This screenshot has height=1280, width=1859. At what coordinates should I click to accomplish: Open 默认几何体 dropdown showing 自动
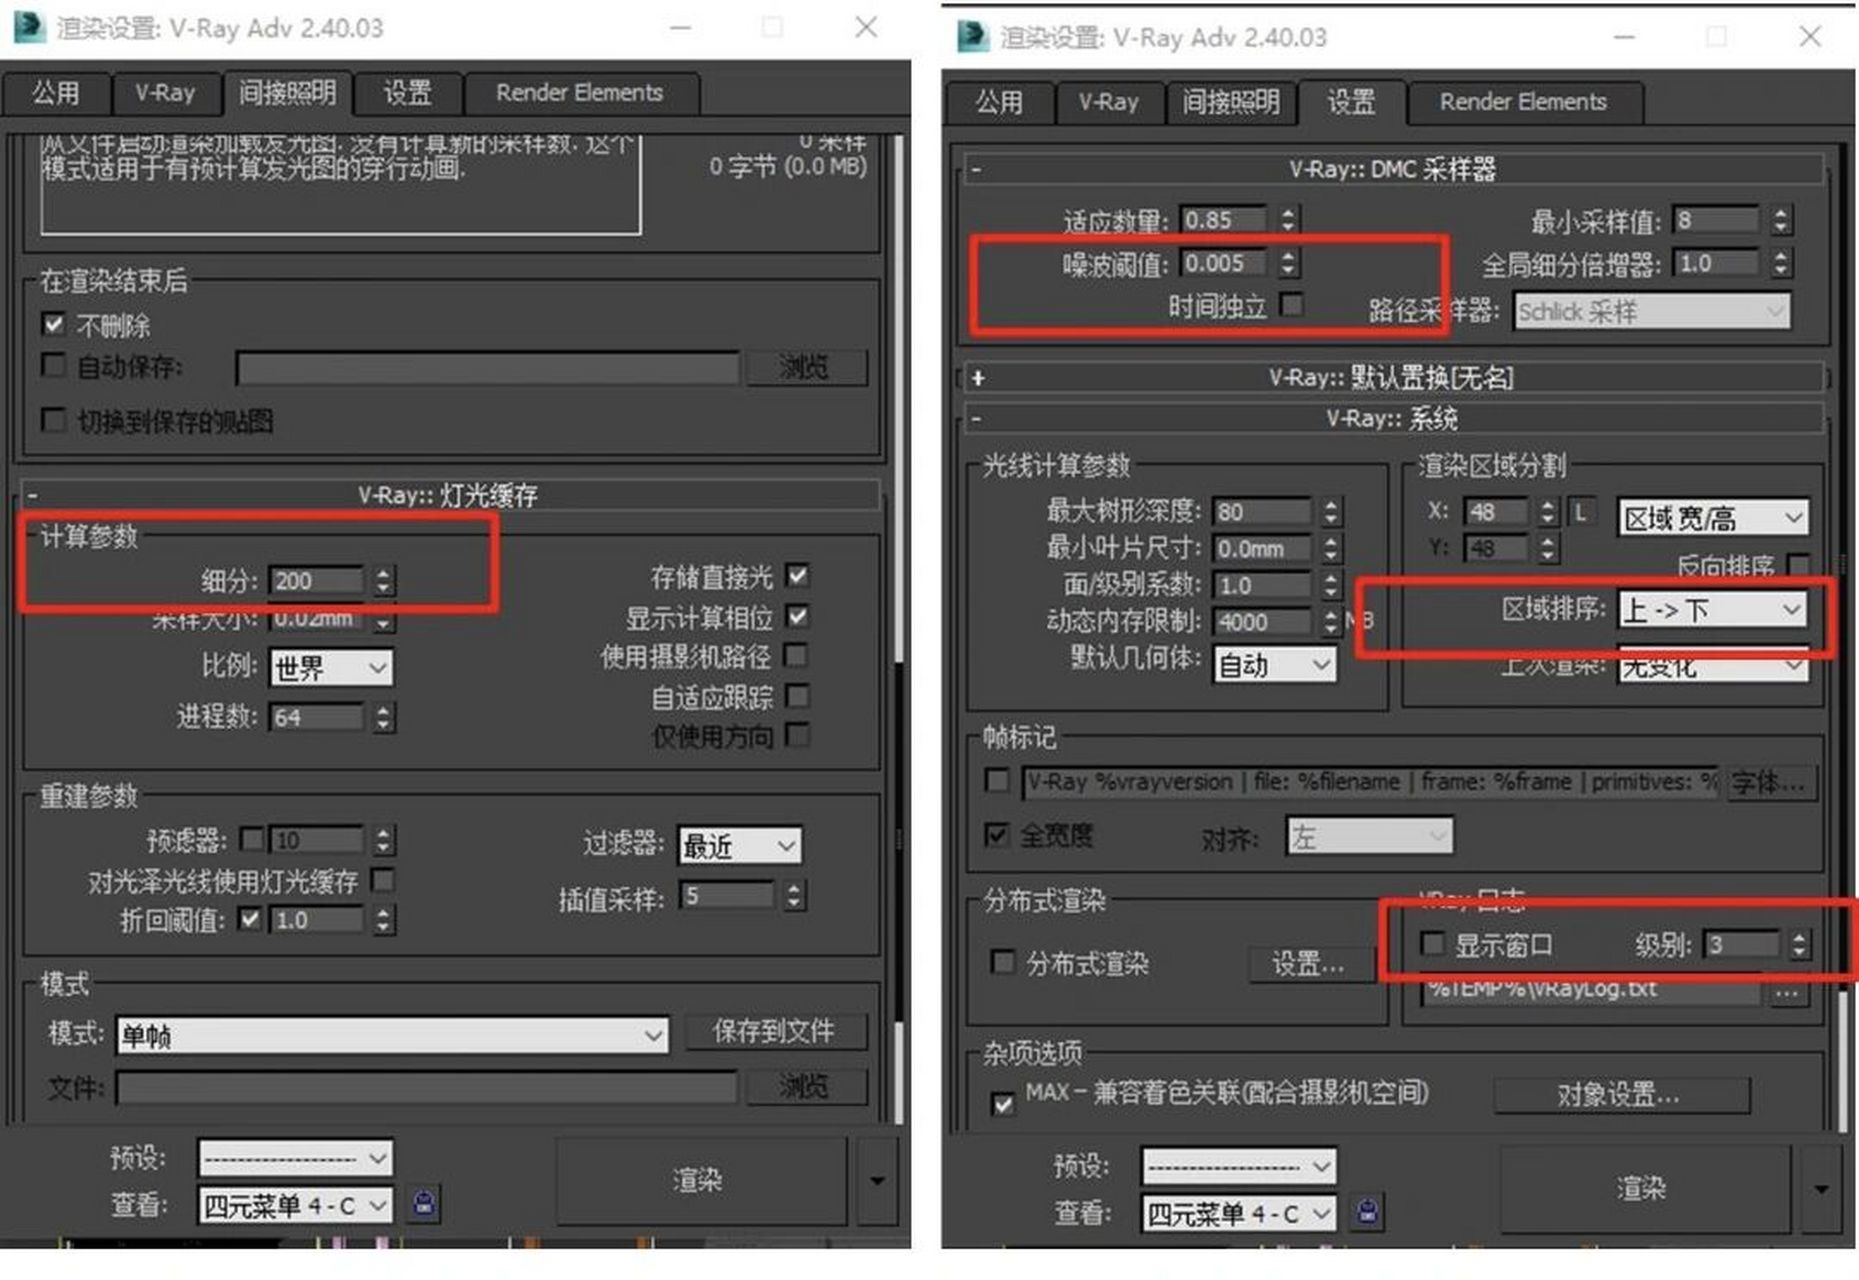[1275, 665]
